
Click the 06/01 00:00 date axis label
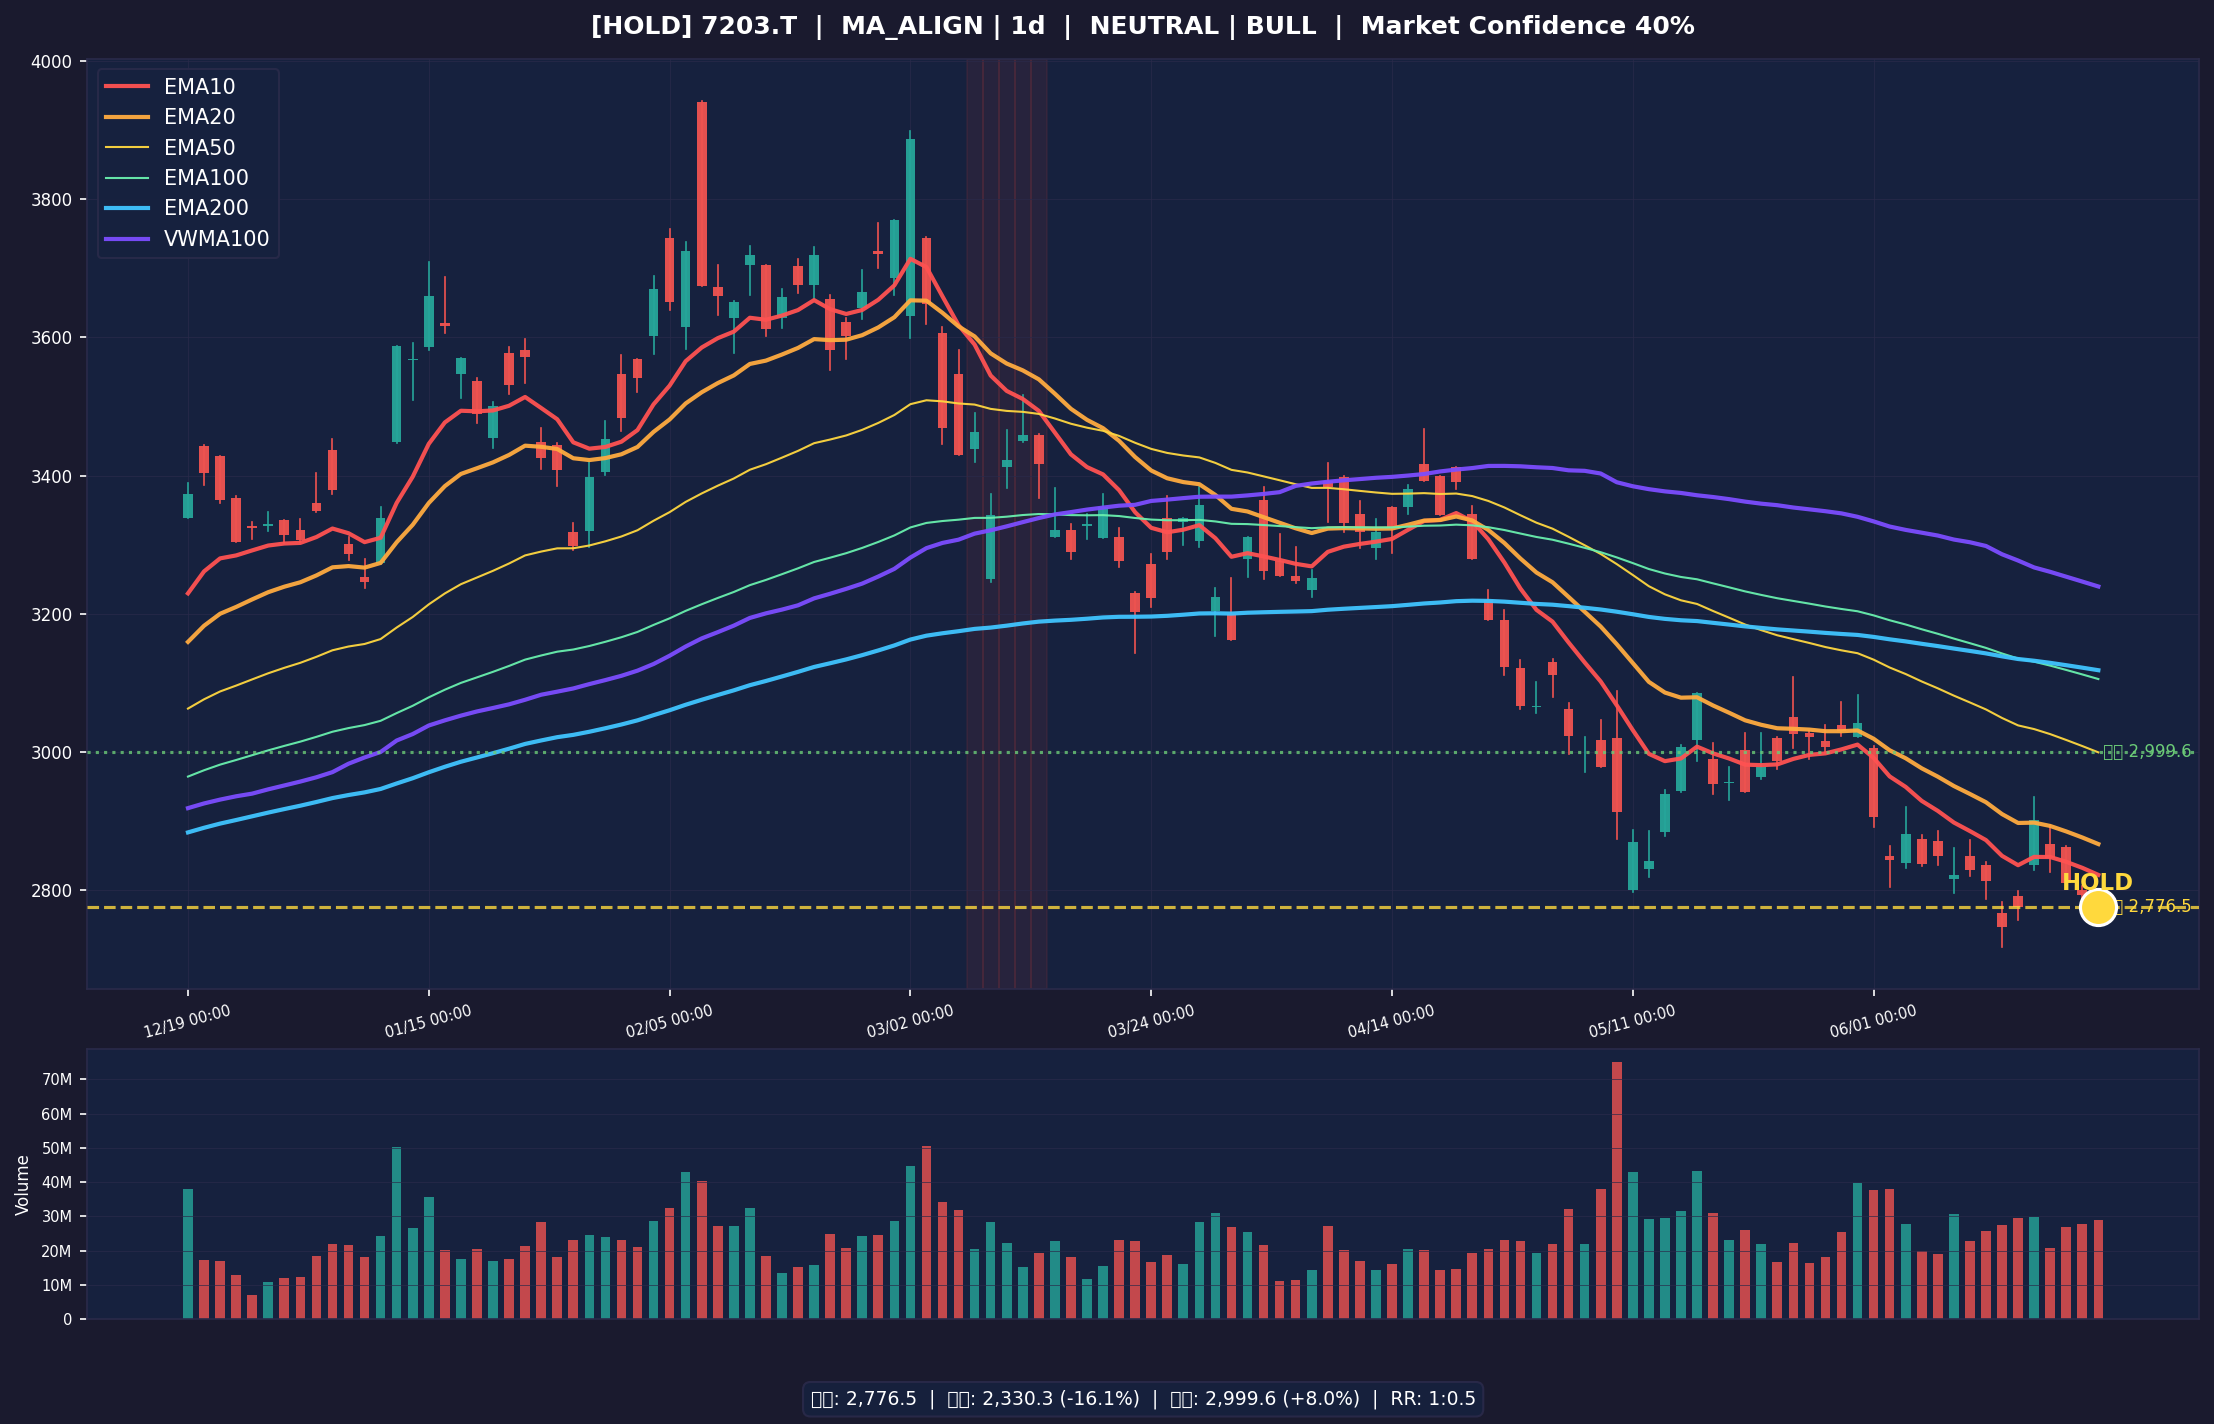(1873, 1022)
